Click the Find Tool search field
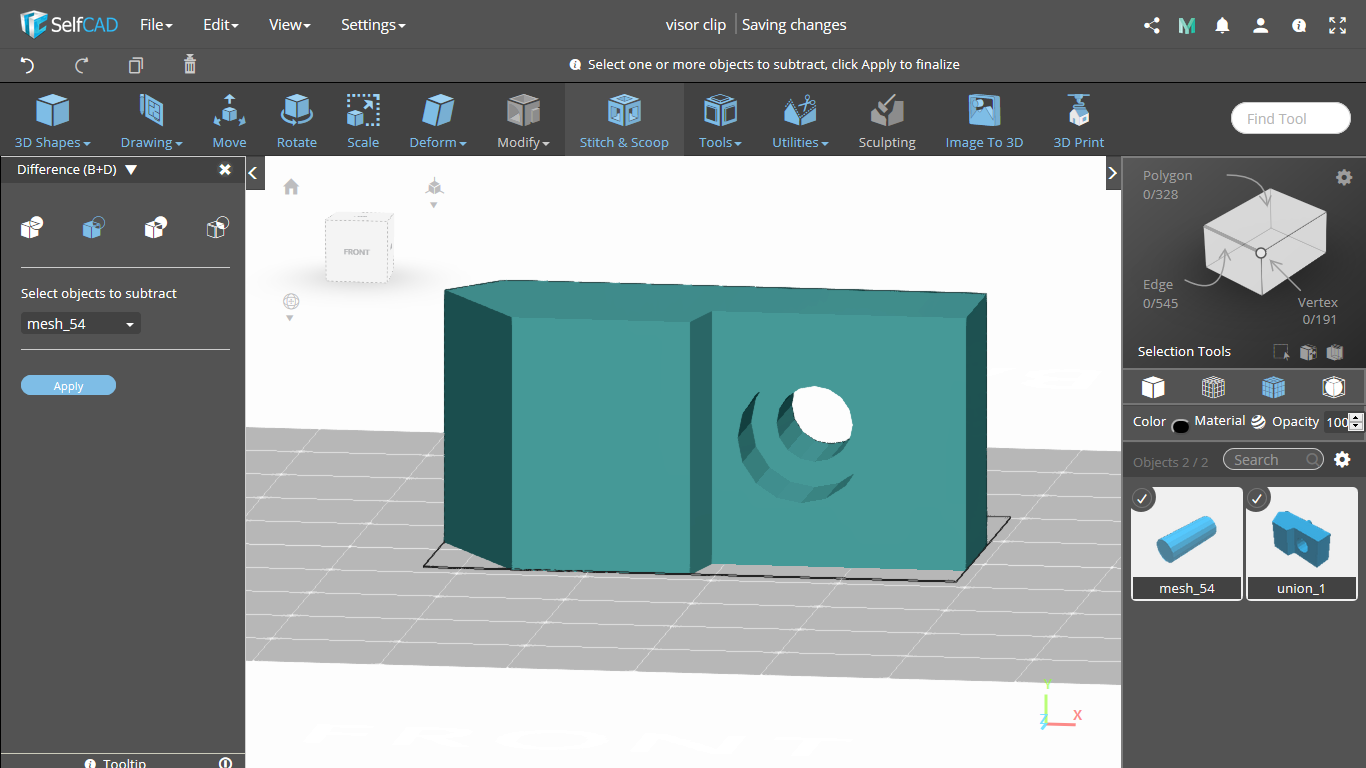1366x768 pixels. (x=1290, y=118)
